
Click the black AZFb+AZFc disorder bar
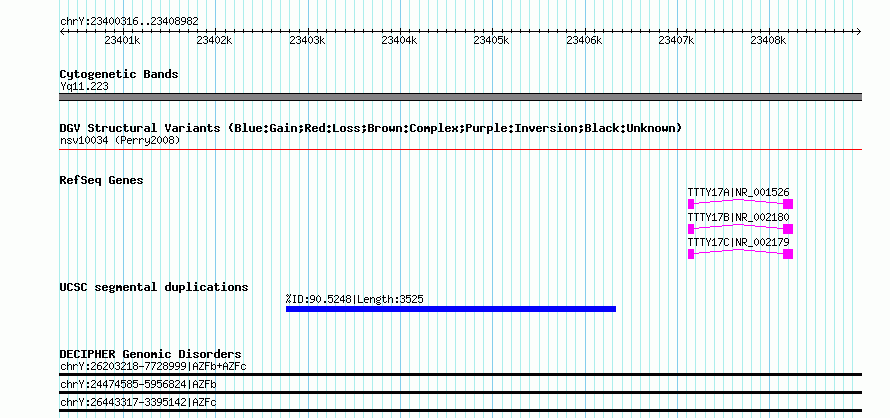460,374
